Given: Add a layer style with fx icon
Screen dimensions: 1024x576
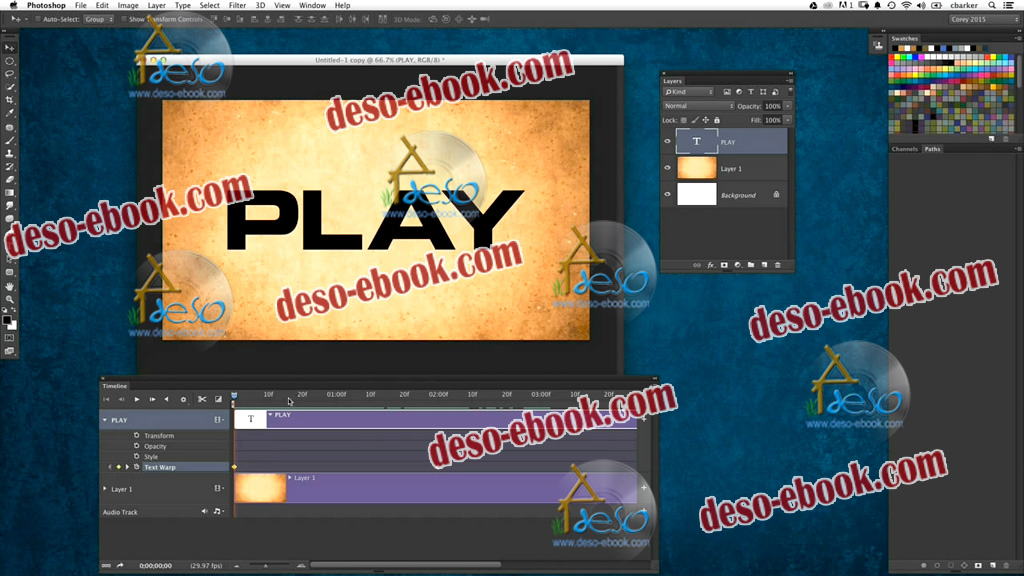Looking at the screenshot, I should 711,265.
